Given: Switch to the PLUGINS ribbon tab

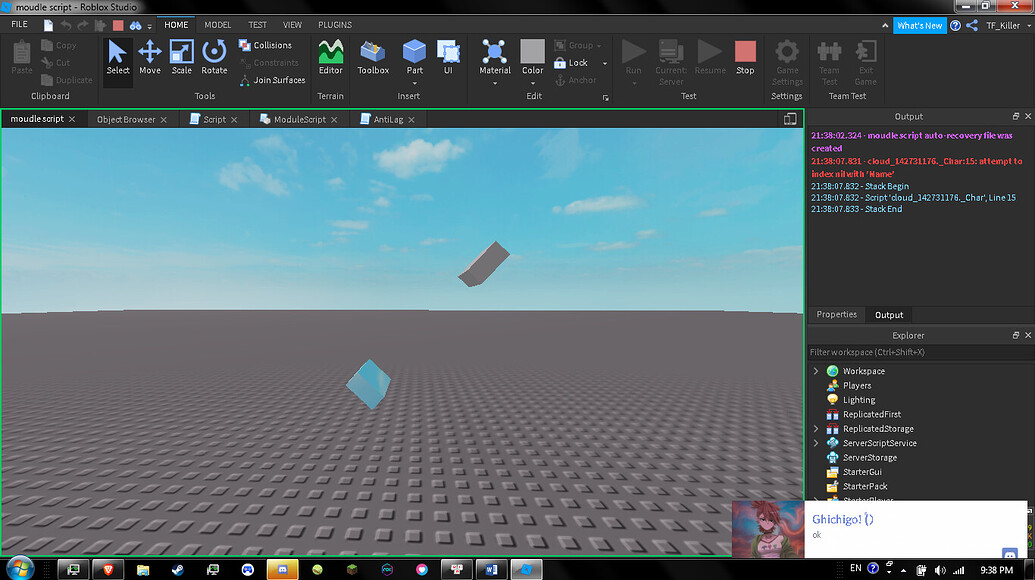Looking at the screenshot, I should [x=335, y=25].
